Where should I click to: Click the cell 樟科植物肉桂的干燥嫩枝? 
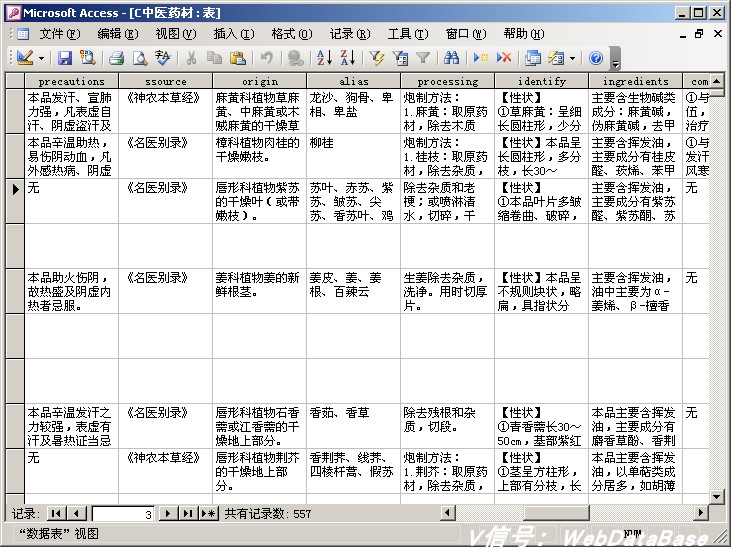coord(260,156)
